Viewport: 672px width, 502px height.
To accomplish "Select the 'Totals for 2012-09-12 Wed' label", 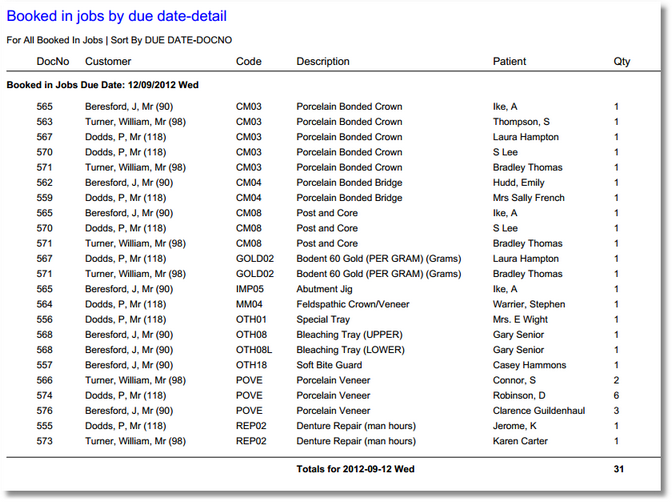I will click(355, 469).
